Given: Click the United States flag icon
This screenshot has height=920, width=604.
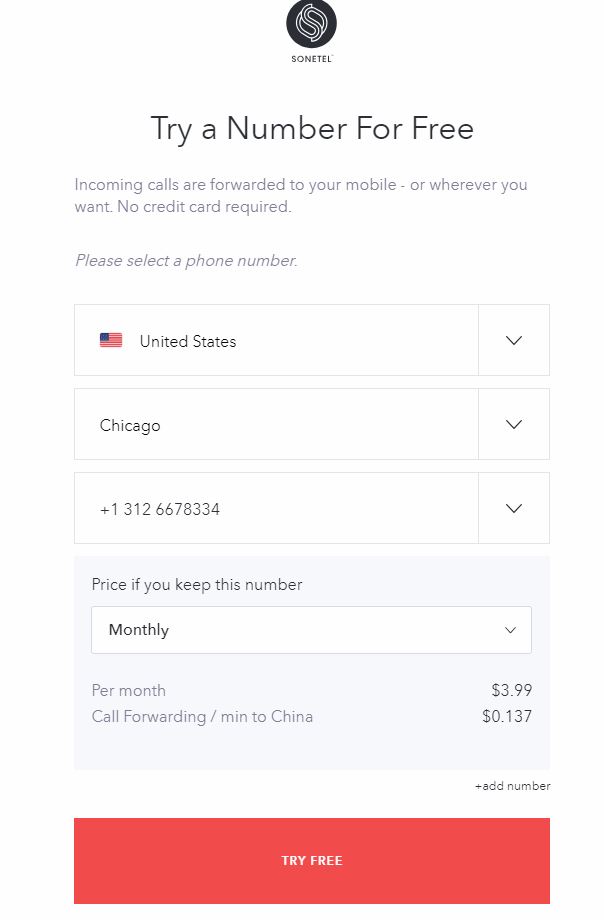Looking at the screenshot, I should pyautogui.click(x=111, y=340).
